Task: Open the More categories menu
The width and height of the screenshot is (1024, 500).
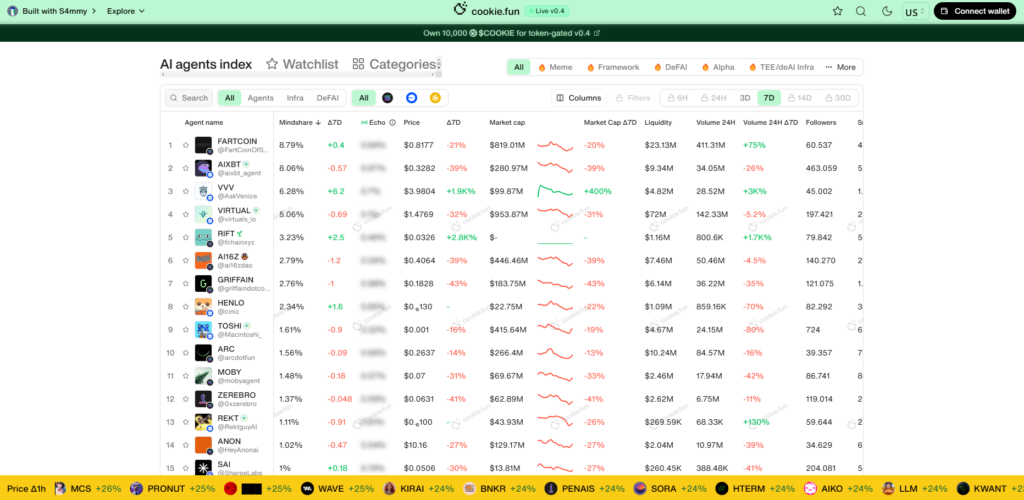Action: pyautogui.click(x=840, y=67)
